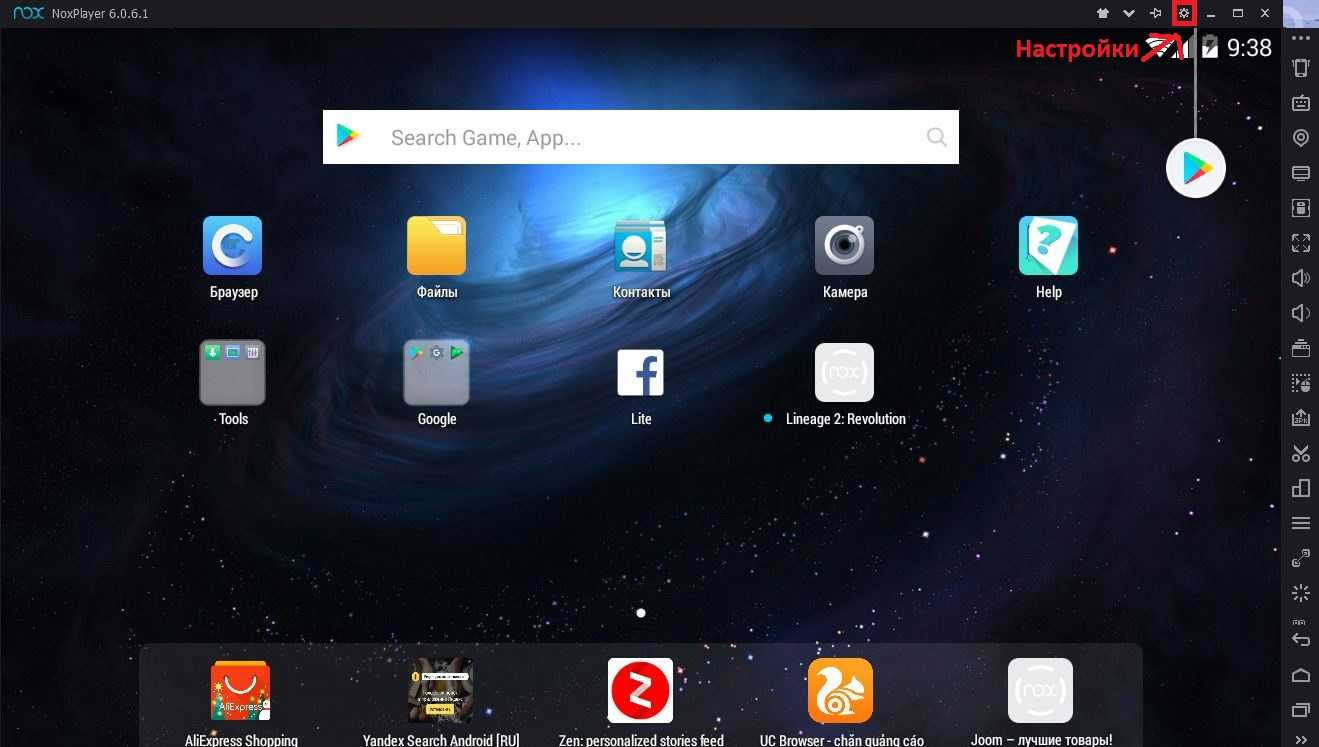The width and height of the screenshot is (1319, 747).
Task: Click the Search Game, App field
Action: coord(640,137)
